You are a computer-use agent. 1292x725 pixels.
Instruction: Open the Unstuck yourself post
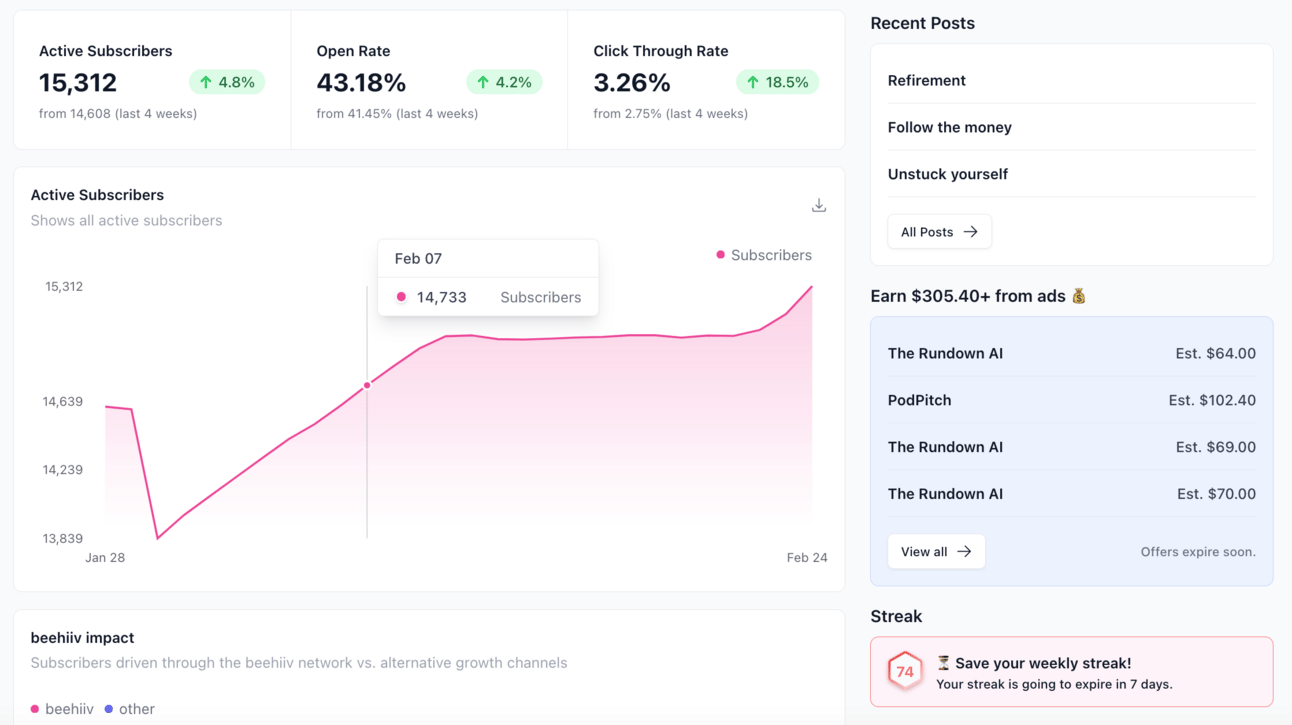coord(948,174)
